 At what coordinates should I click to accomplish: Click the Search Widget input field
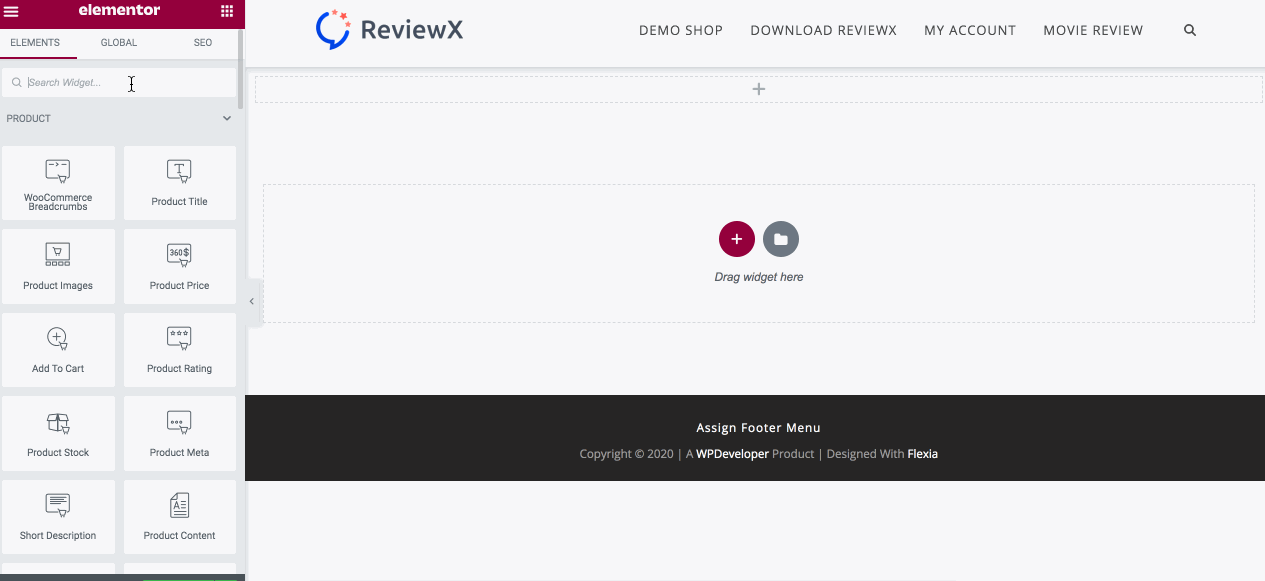click(x=120, y=83)
